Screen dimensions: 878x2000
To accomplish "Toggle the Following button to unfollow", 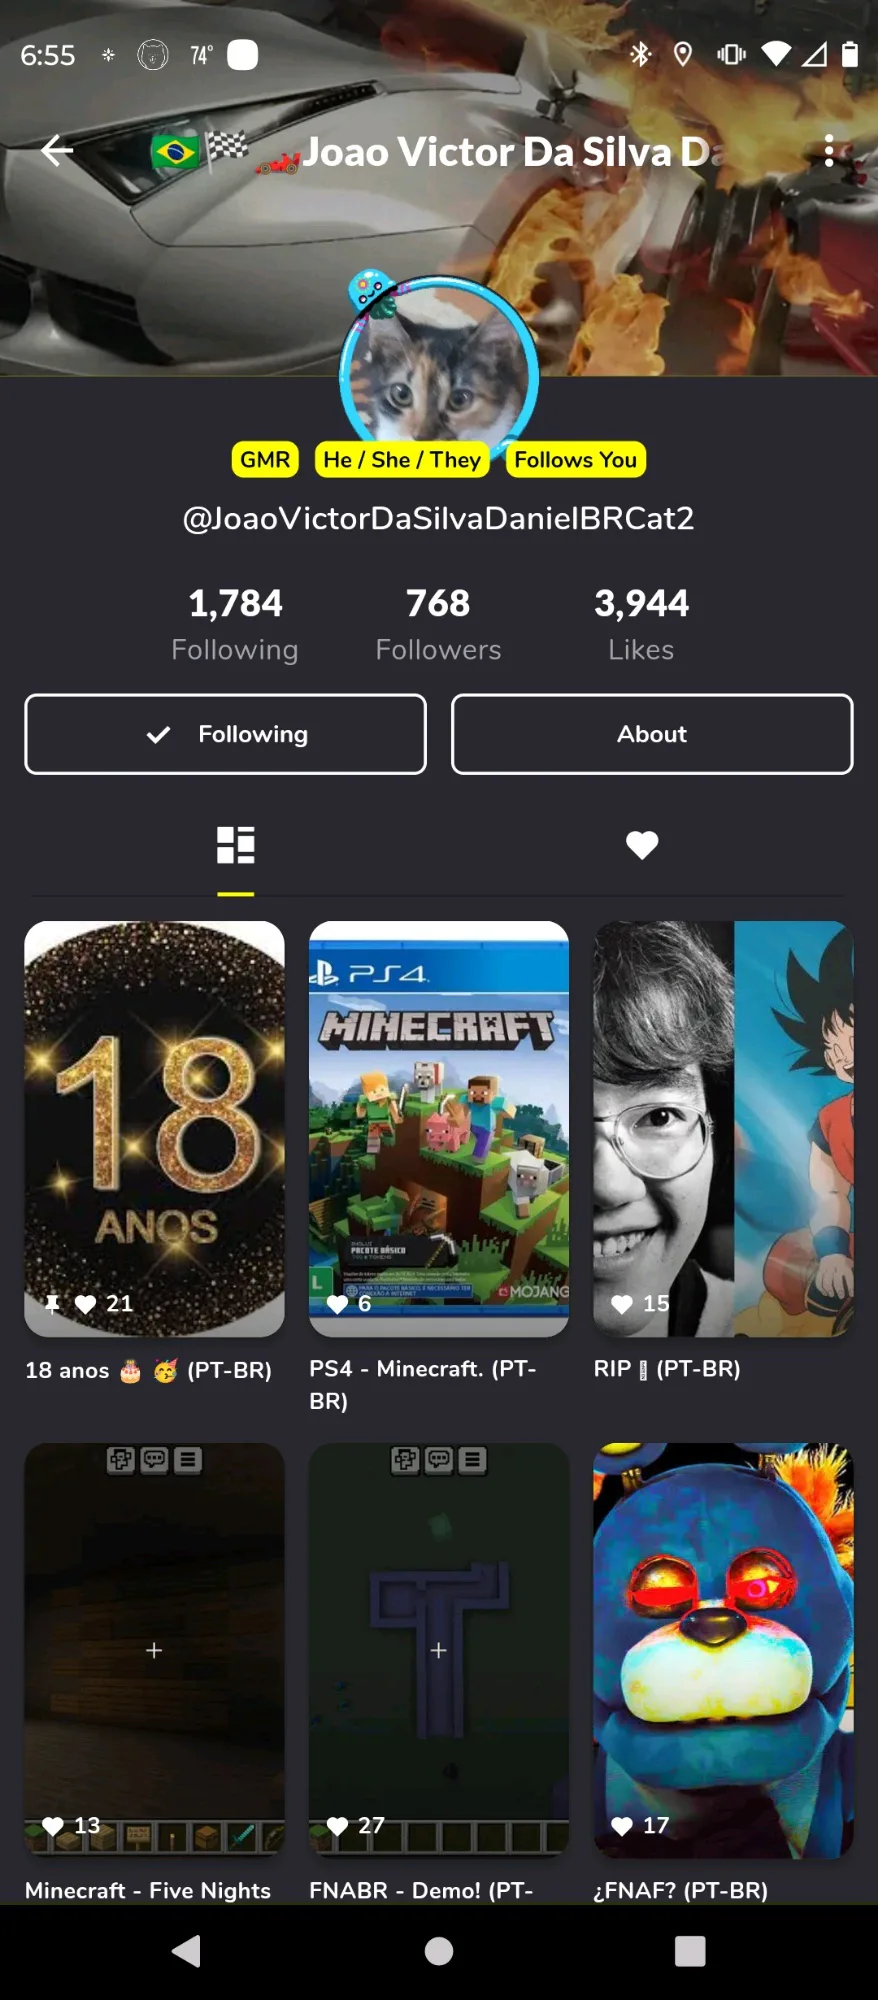I will pyautogui.click(x=226, y=734).
